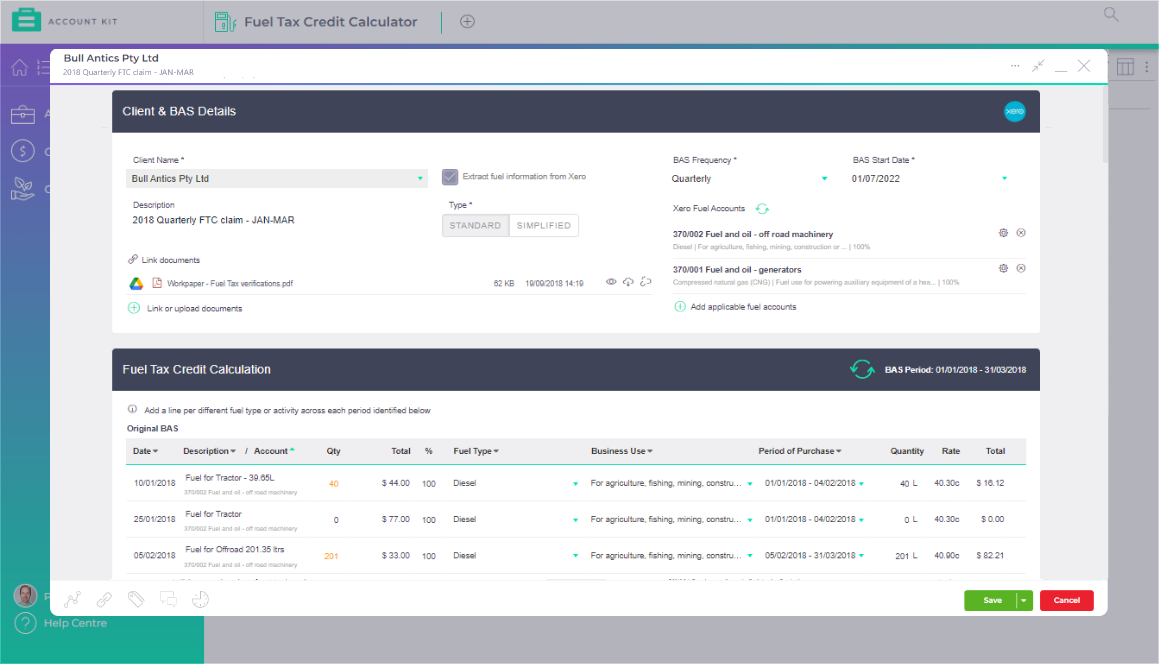The width and height of the screenshot is (1159, 664).
Task: Preview the Fuel Tax verifications PDF via eye icon
Action: point(611,282)
